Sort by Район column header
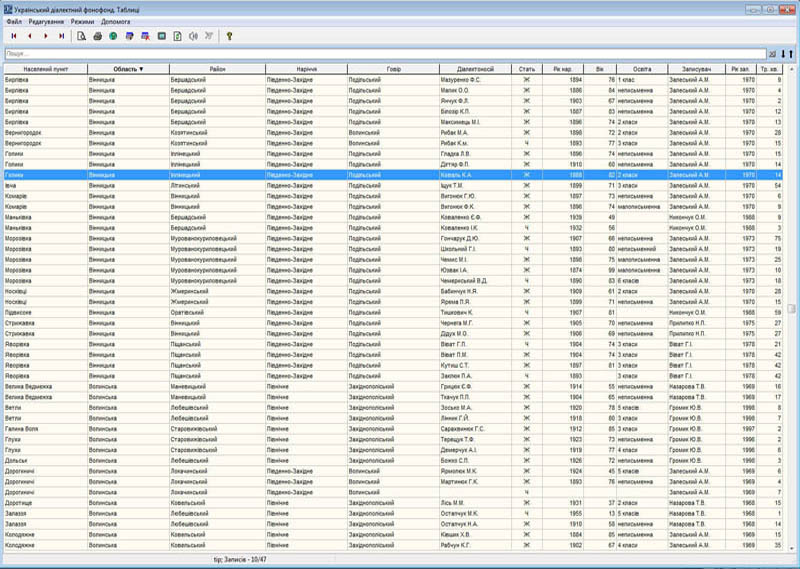The width and height of the screenshot is (800, 569). tap(217, 69)
